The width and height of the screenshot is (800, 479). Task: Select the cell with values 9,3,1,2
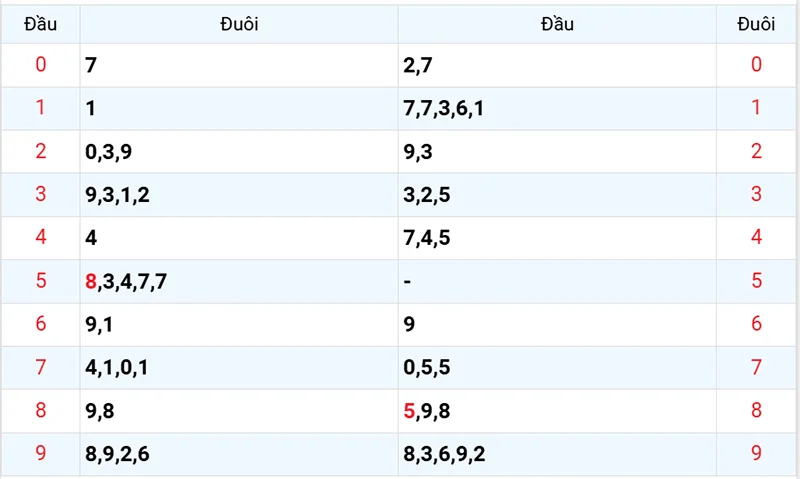pyautogui.click(x=118, y=195)
